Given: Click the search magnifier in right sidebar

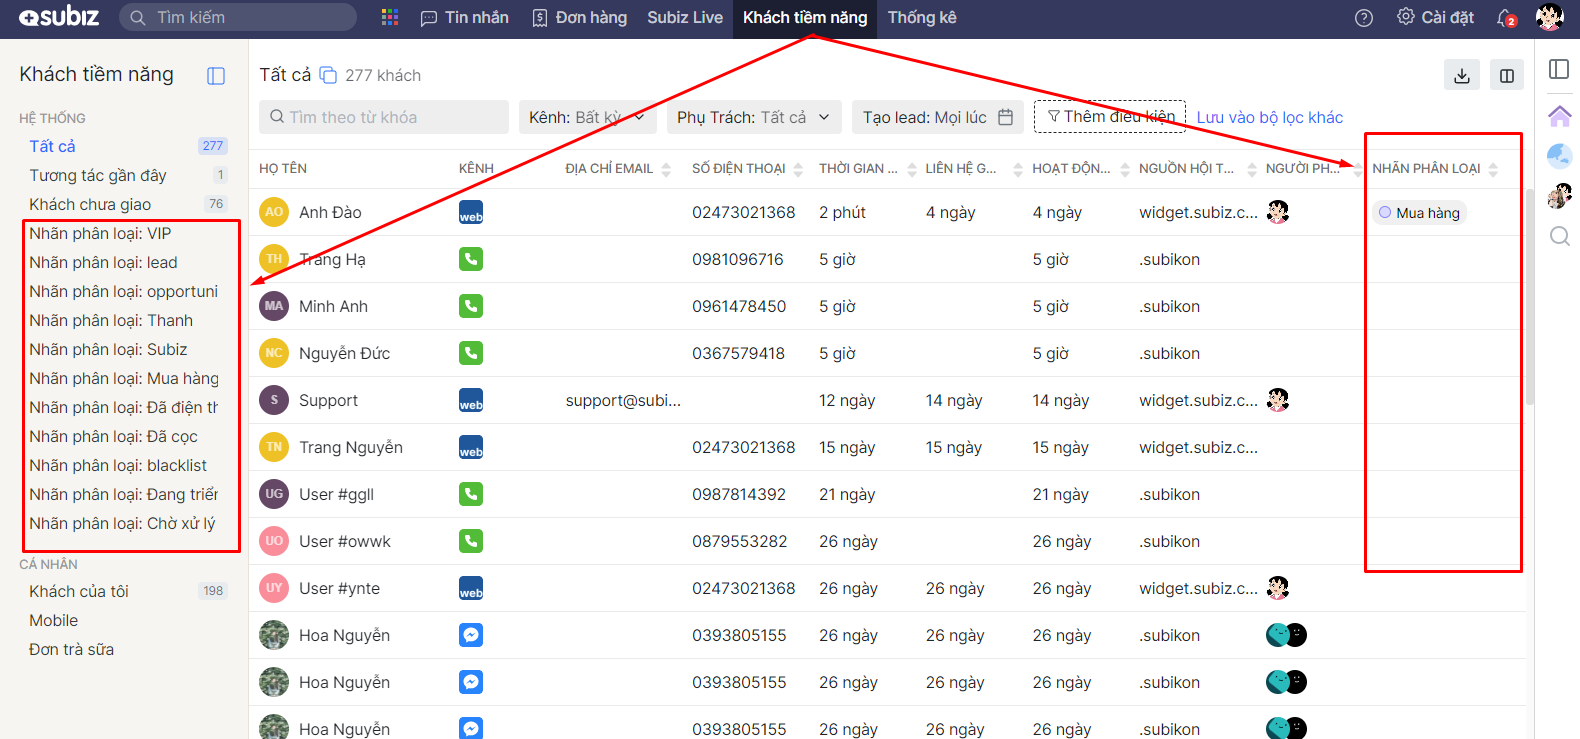Looking at the screenshot, I should [1559, 237].
